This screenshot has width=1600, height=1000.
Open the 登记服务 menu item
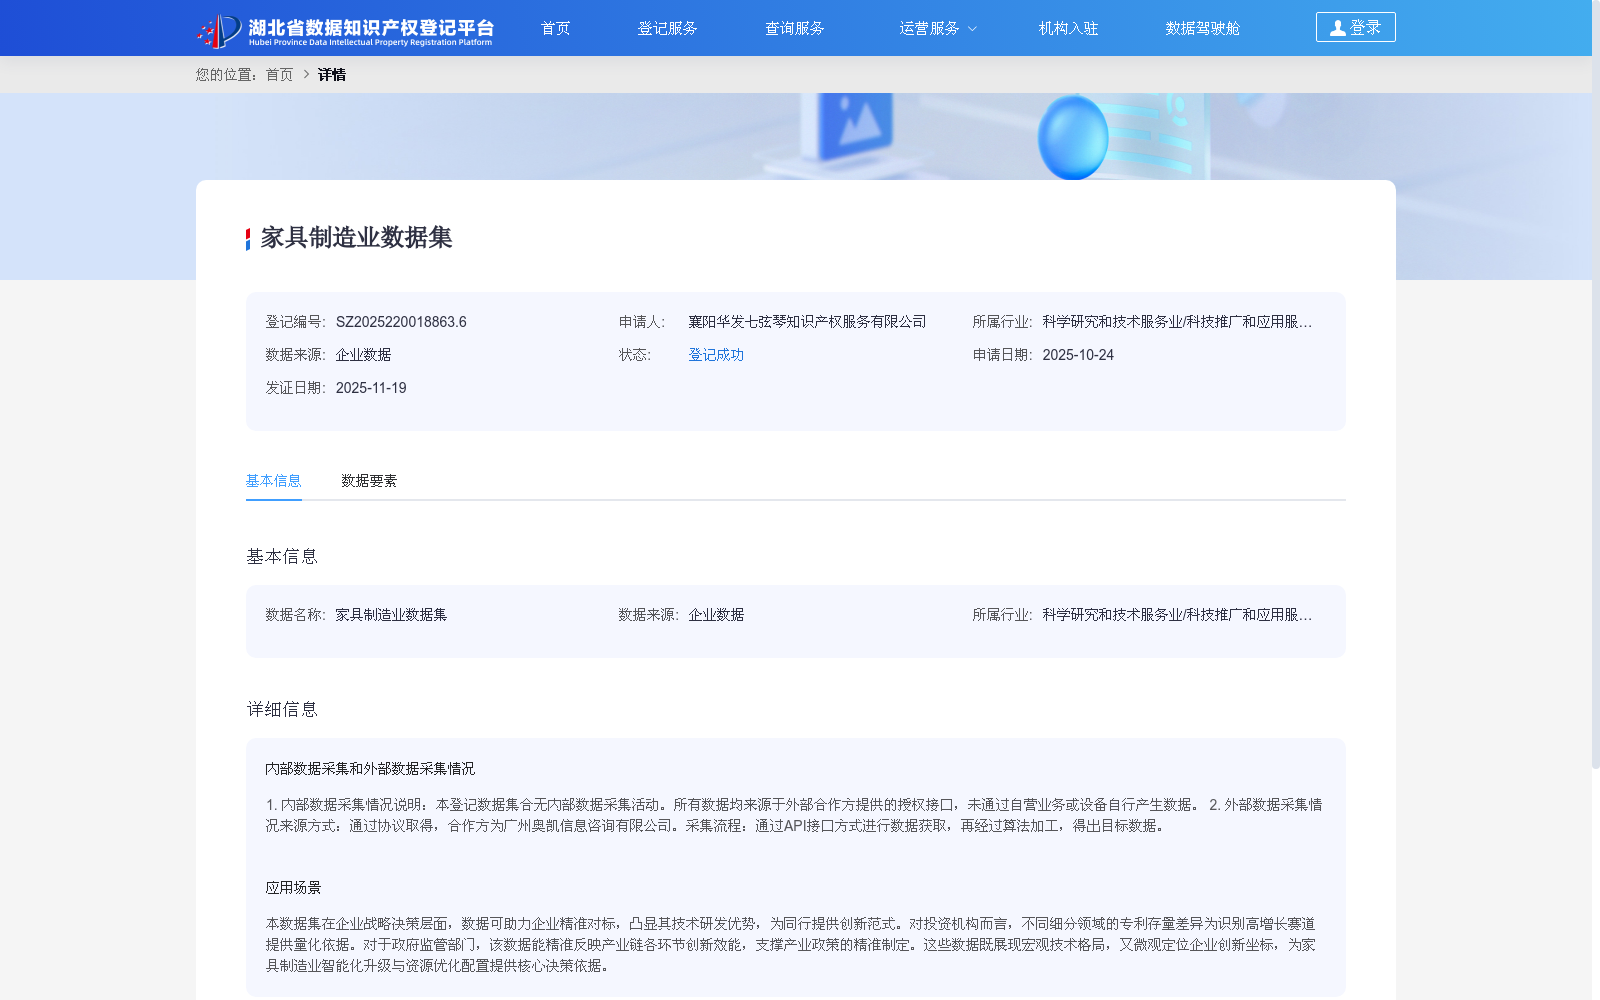667,28
